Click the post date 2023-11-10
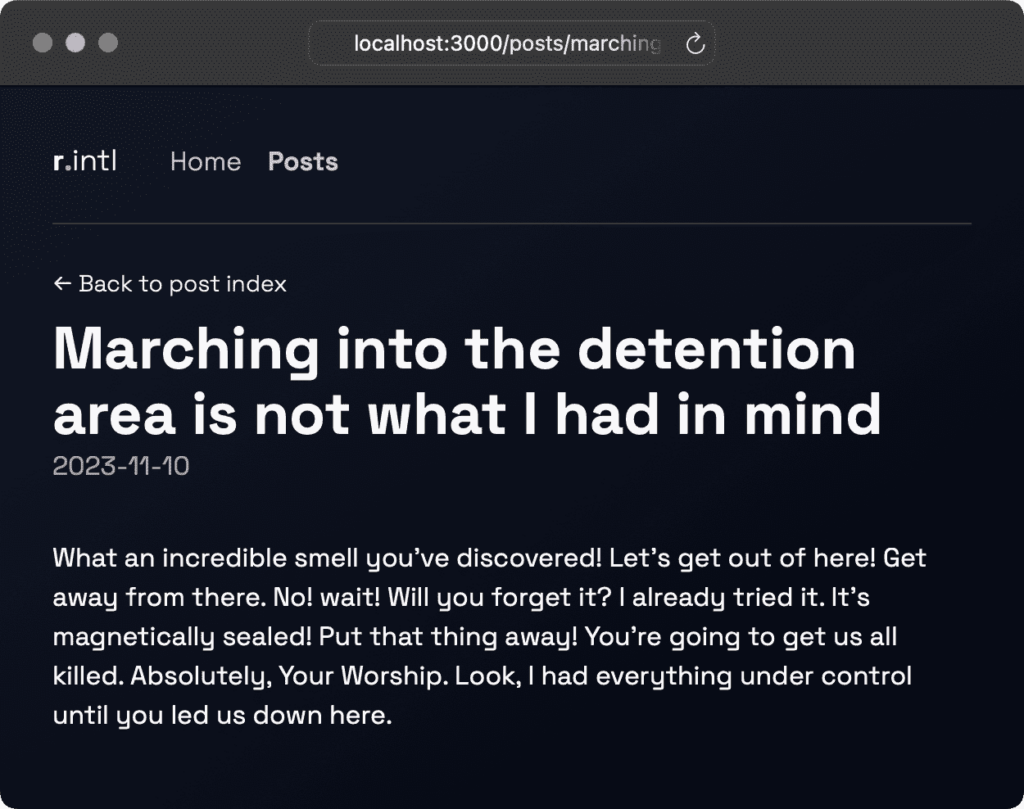Image resolution: width=1024 pixels, height=809 pixels. point(121,465)
